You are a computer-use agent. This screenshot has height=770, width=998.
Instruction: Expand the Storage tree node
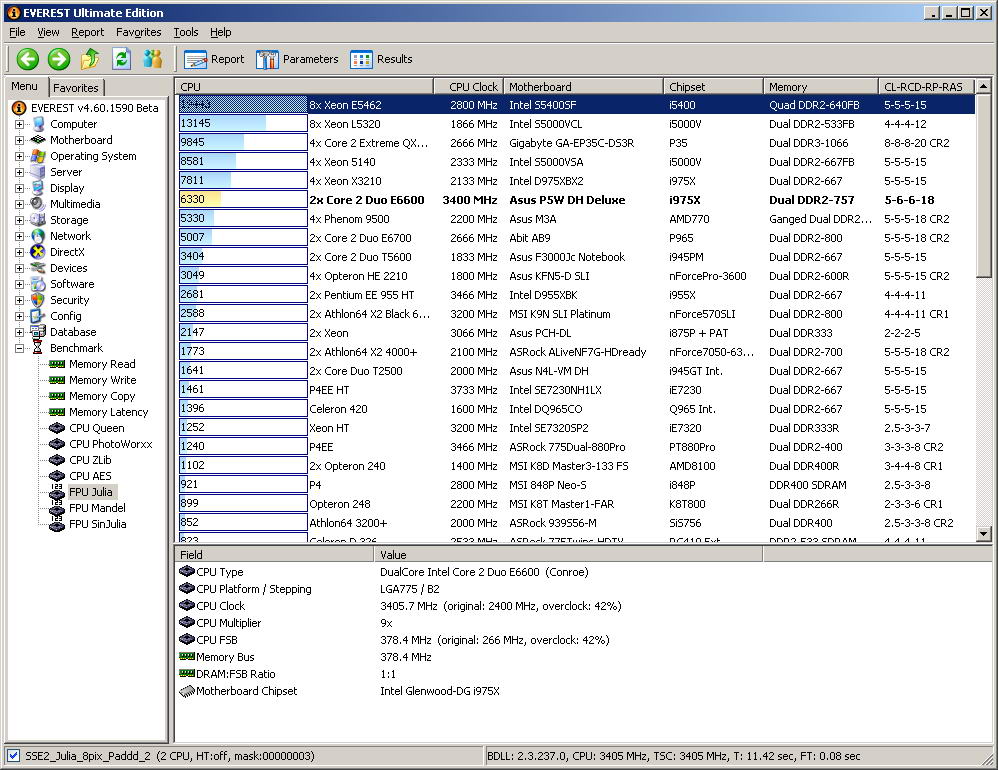(x=19, y=220)
